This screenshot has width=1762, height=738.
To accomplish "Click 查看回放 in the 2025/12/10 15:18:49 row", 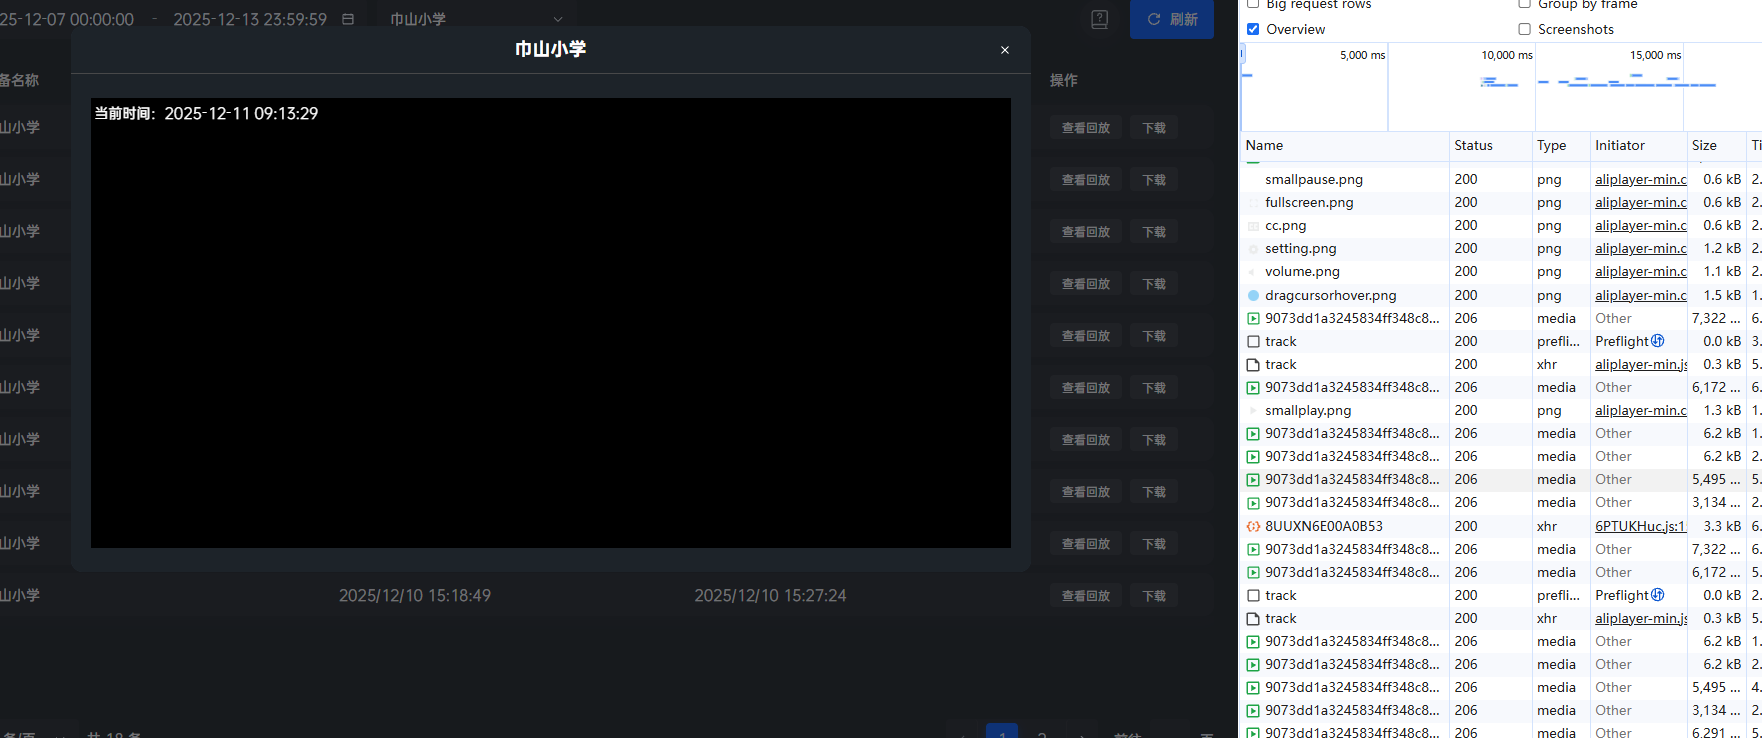I will [1086, 596].
